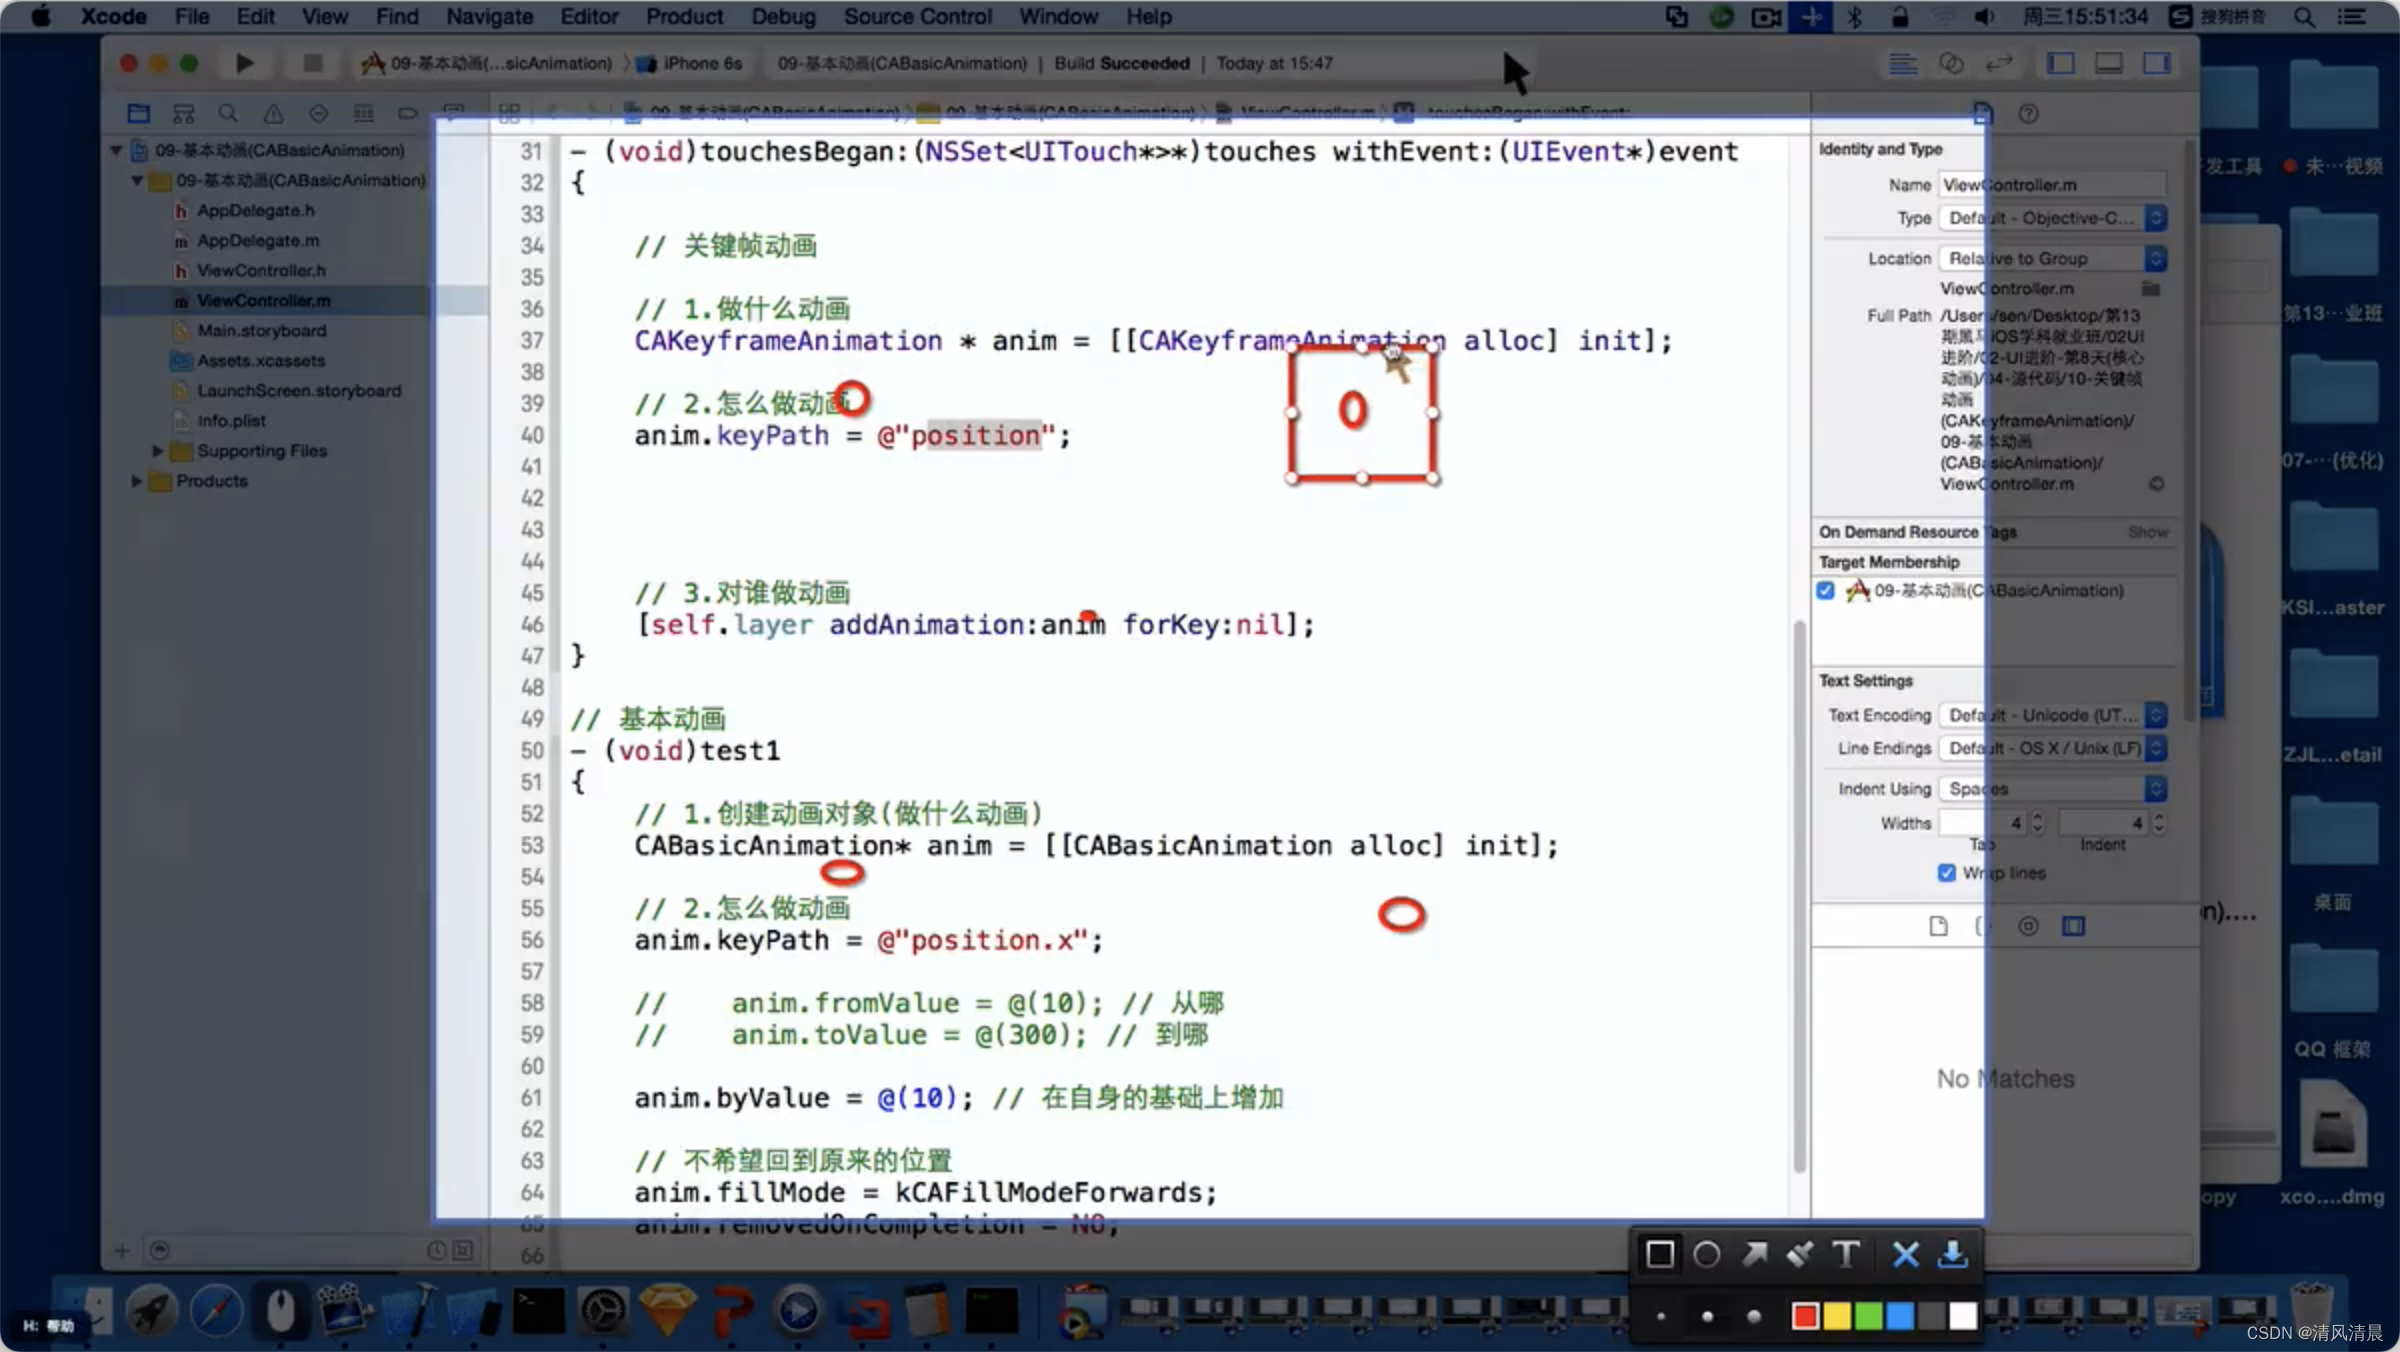The width and height of the screenshot is (2400, 1352).
Task: Open the rectangle annotation tool
Action: (1658, 1255)
